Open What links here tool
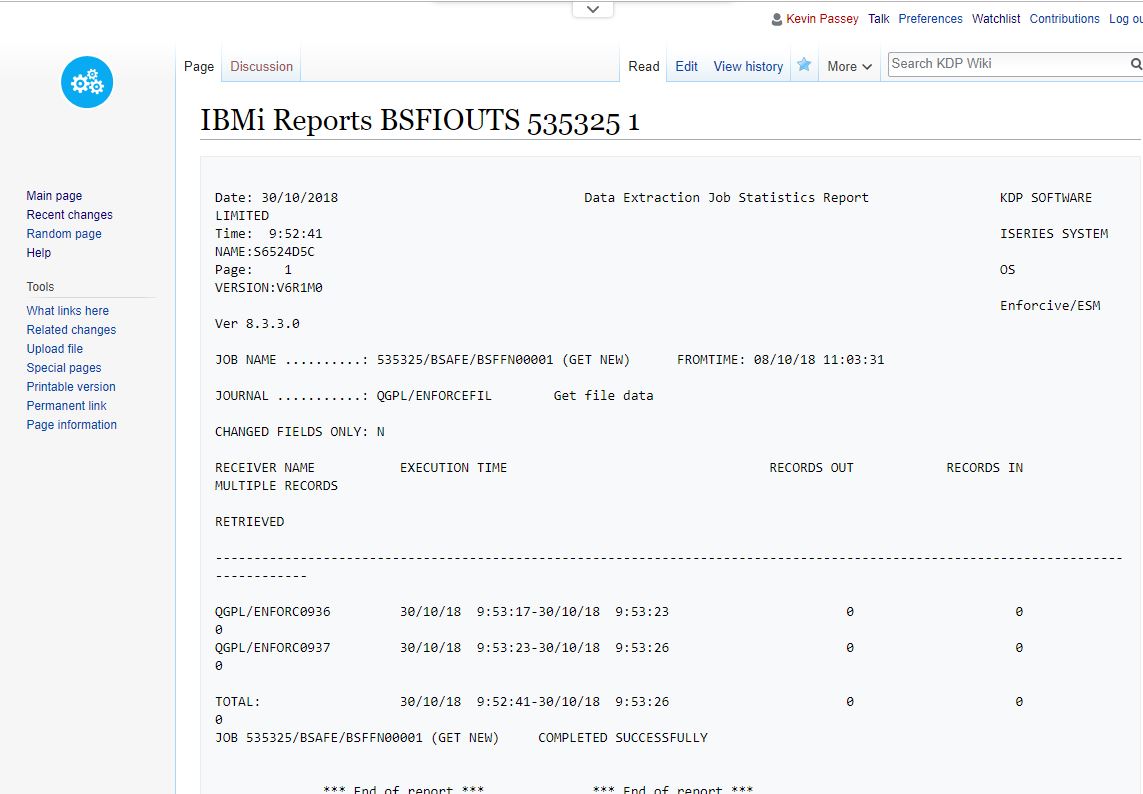1143x794 pixels. (67, 311)
